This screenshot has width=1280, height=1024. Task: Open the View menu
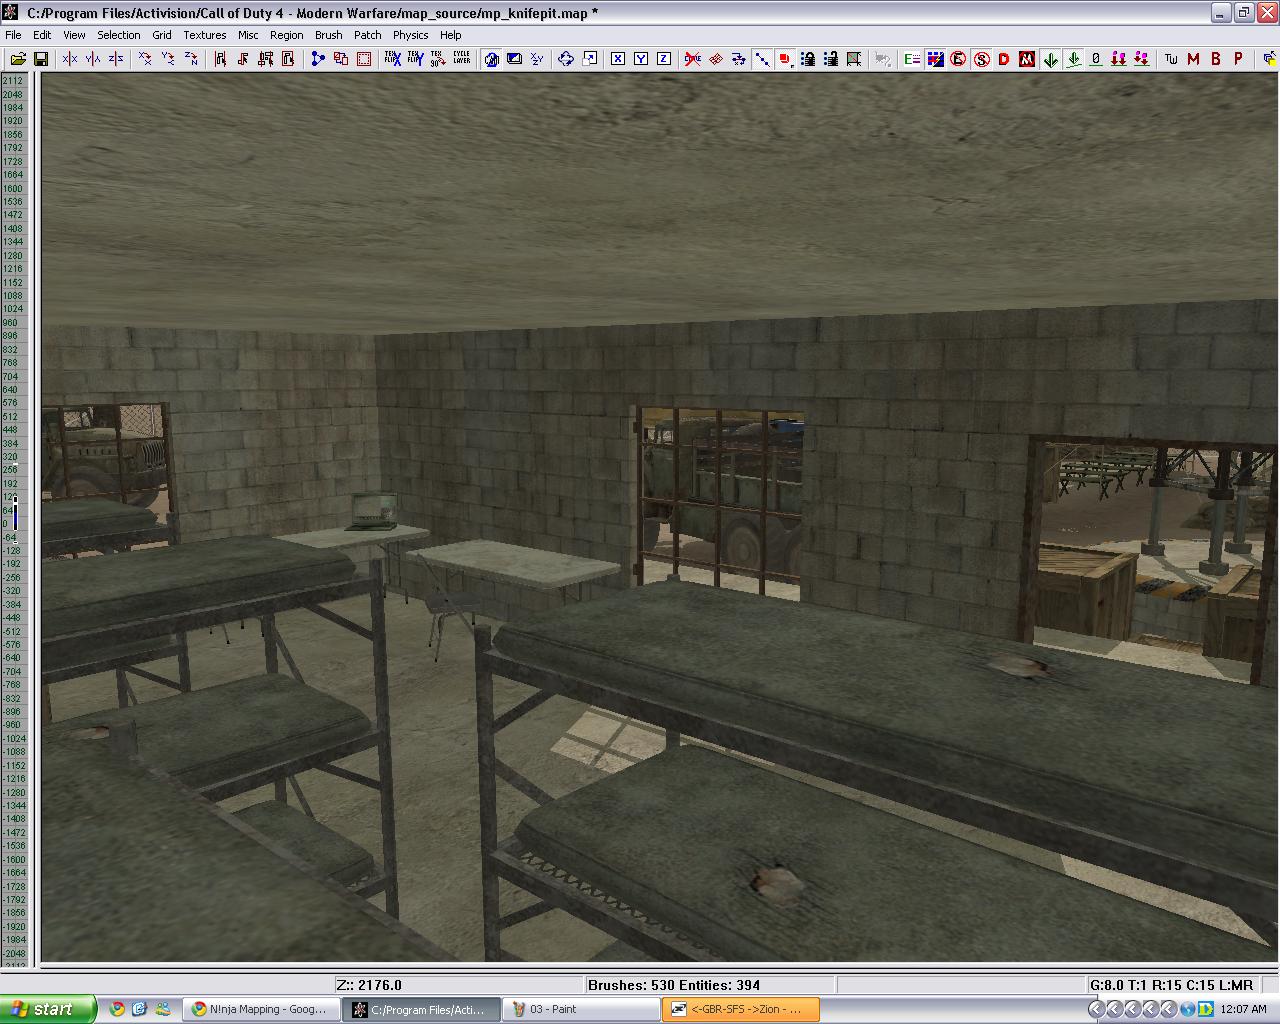(x=75, y=35)
